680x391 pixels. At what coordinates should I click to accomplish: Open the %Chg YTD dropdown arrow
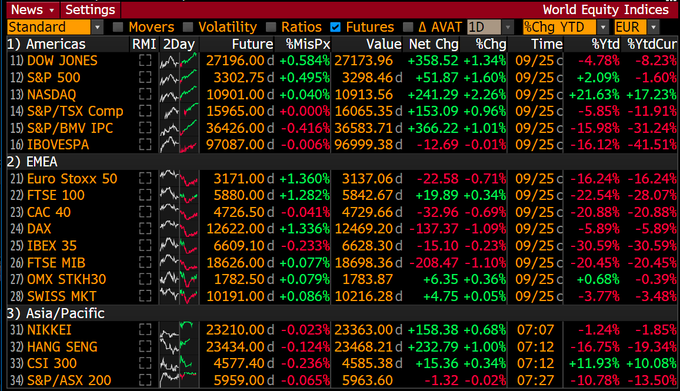pyautogui.click(x=603, y=27)
